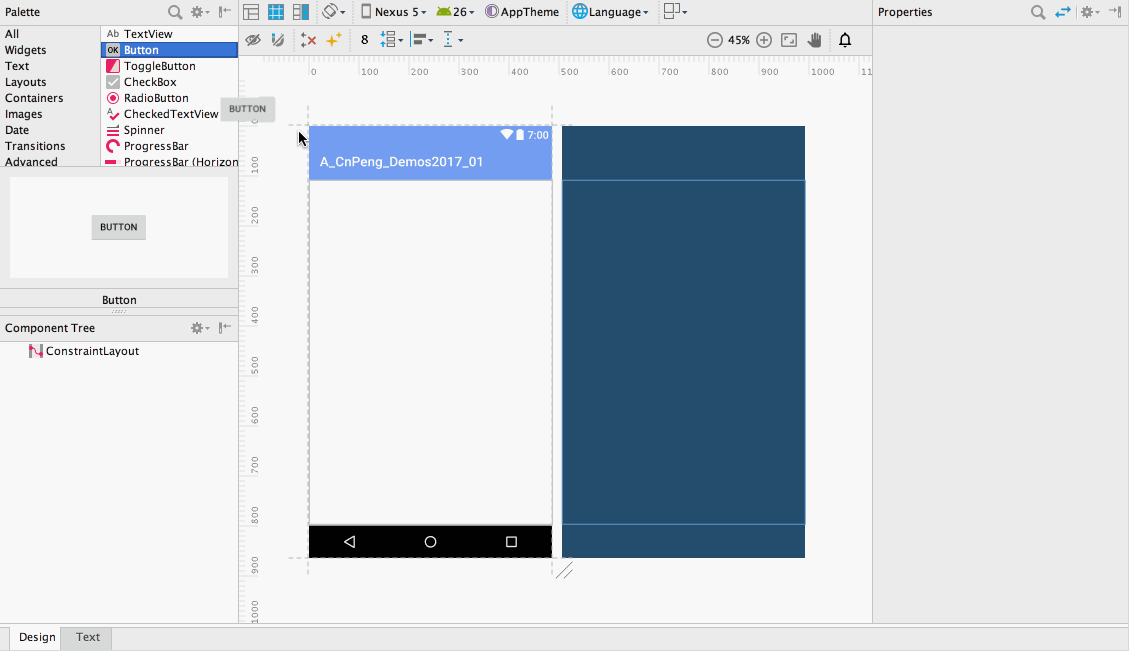Select the Widgets palette category
This screenshot has height=651, width=1129.
pyautogui.click(x=25, y=50)
